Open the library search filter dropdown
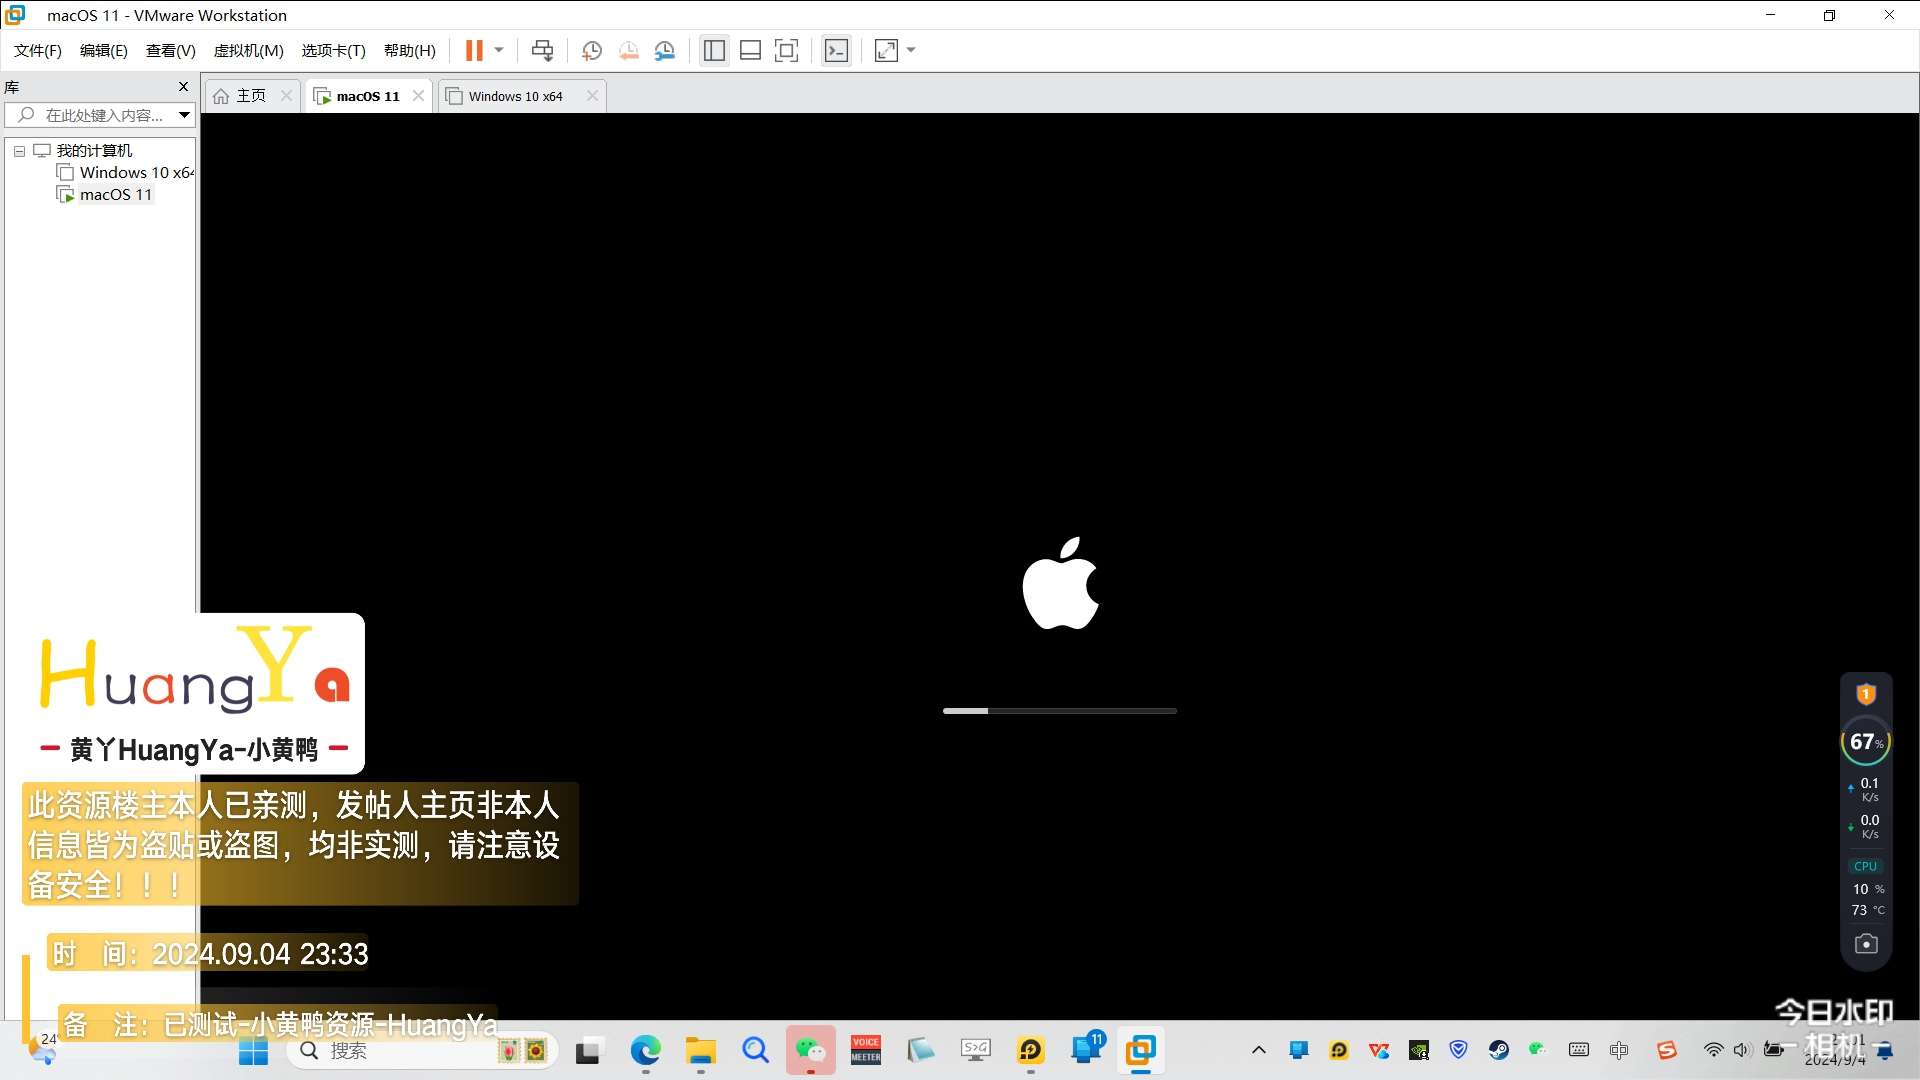This screenshot has height=1080, width=1920. point(184,115)
